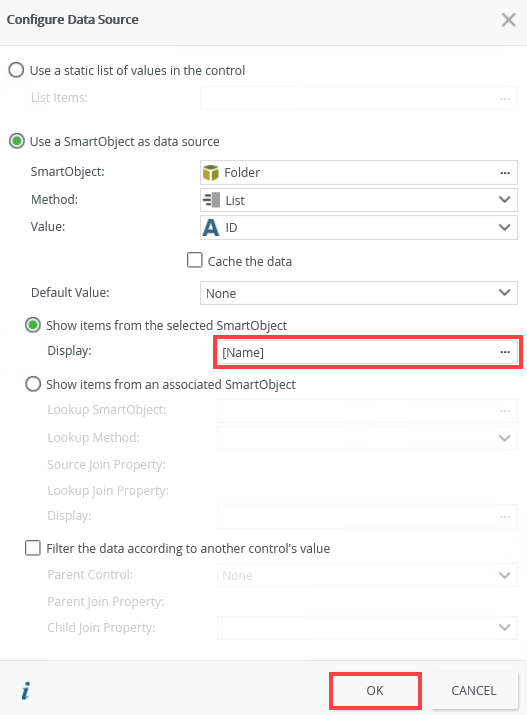Enable filtering by another control's value
The image size is (527, 715).
(32, 548)
